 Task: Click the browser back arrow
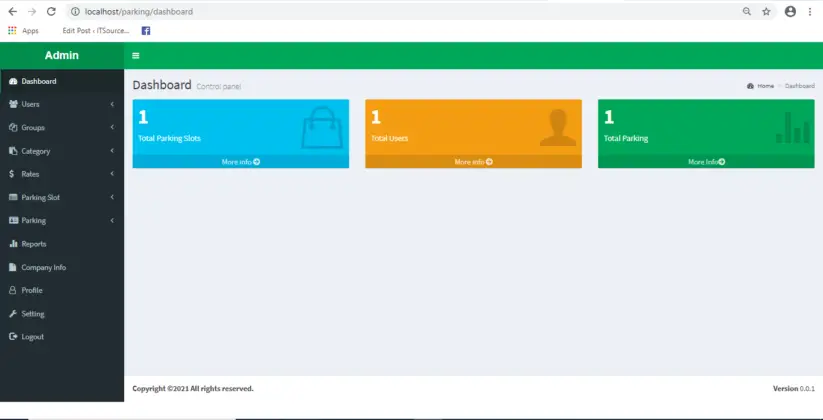[x=13, y=12]
